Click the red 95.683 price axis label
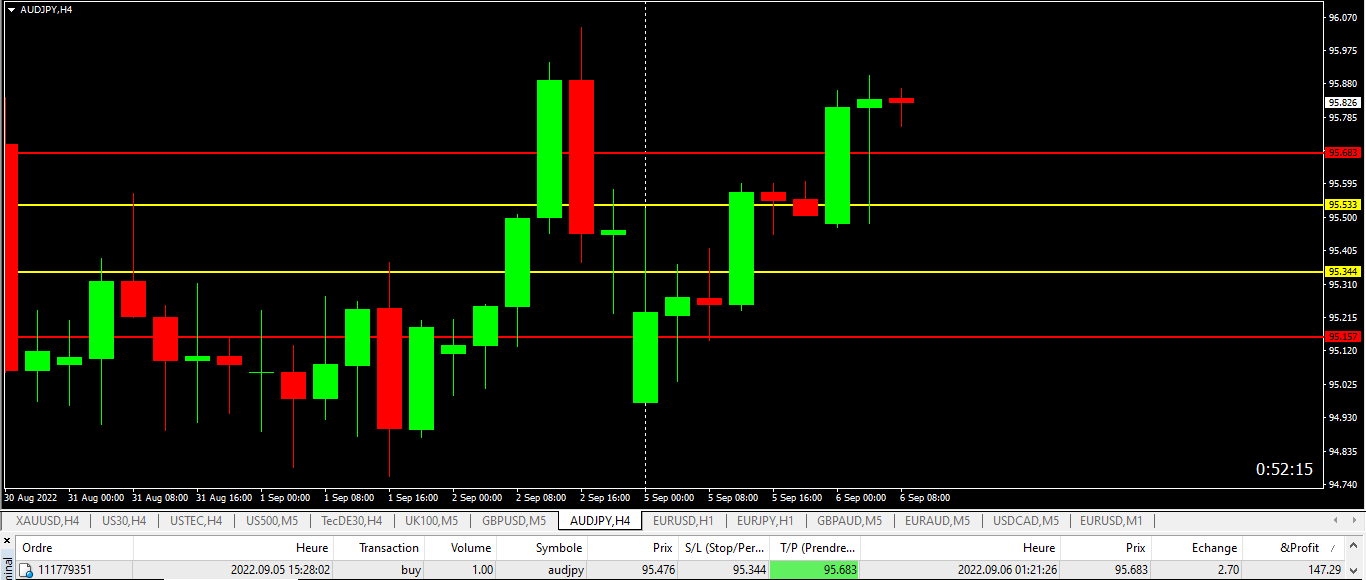1366x580 pixels. pyautogui.click(x=1343, y=153)
